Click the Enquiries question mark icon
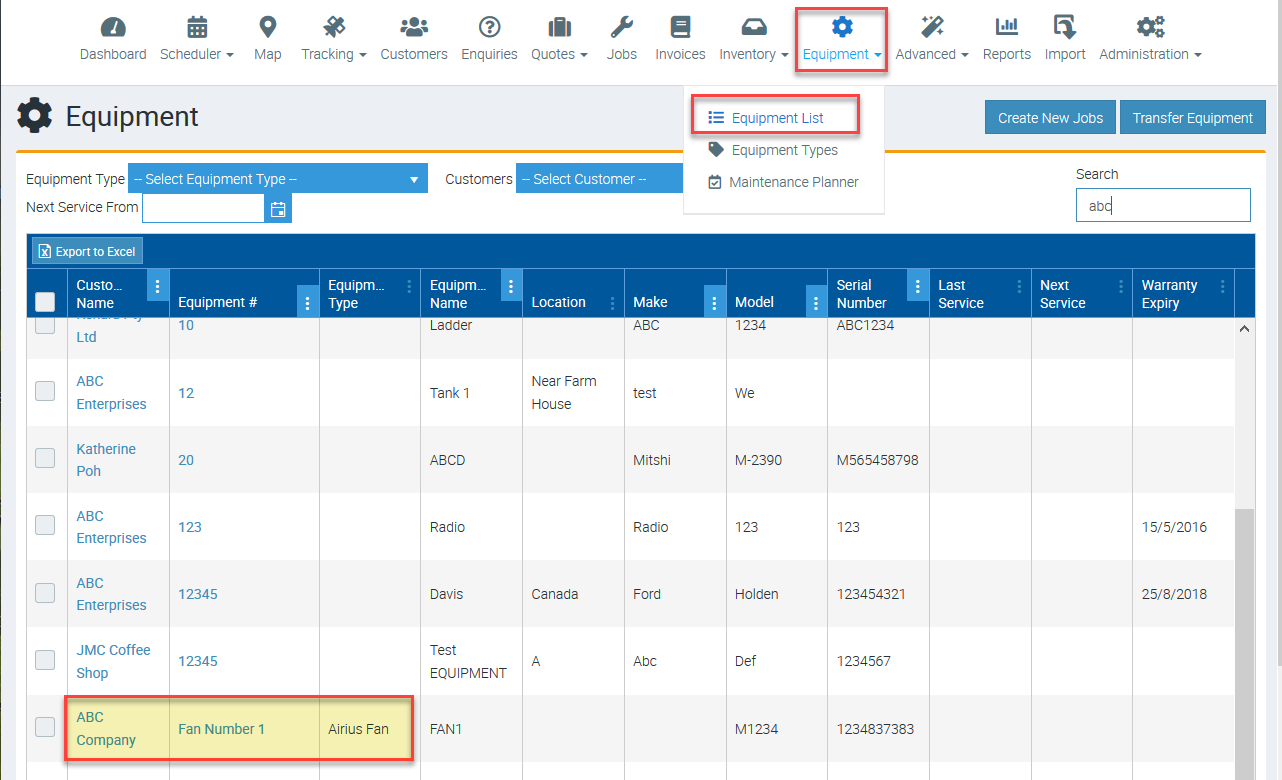Image resolution: width=1282 pixels, height=780 pixels. [489, 27]
